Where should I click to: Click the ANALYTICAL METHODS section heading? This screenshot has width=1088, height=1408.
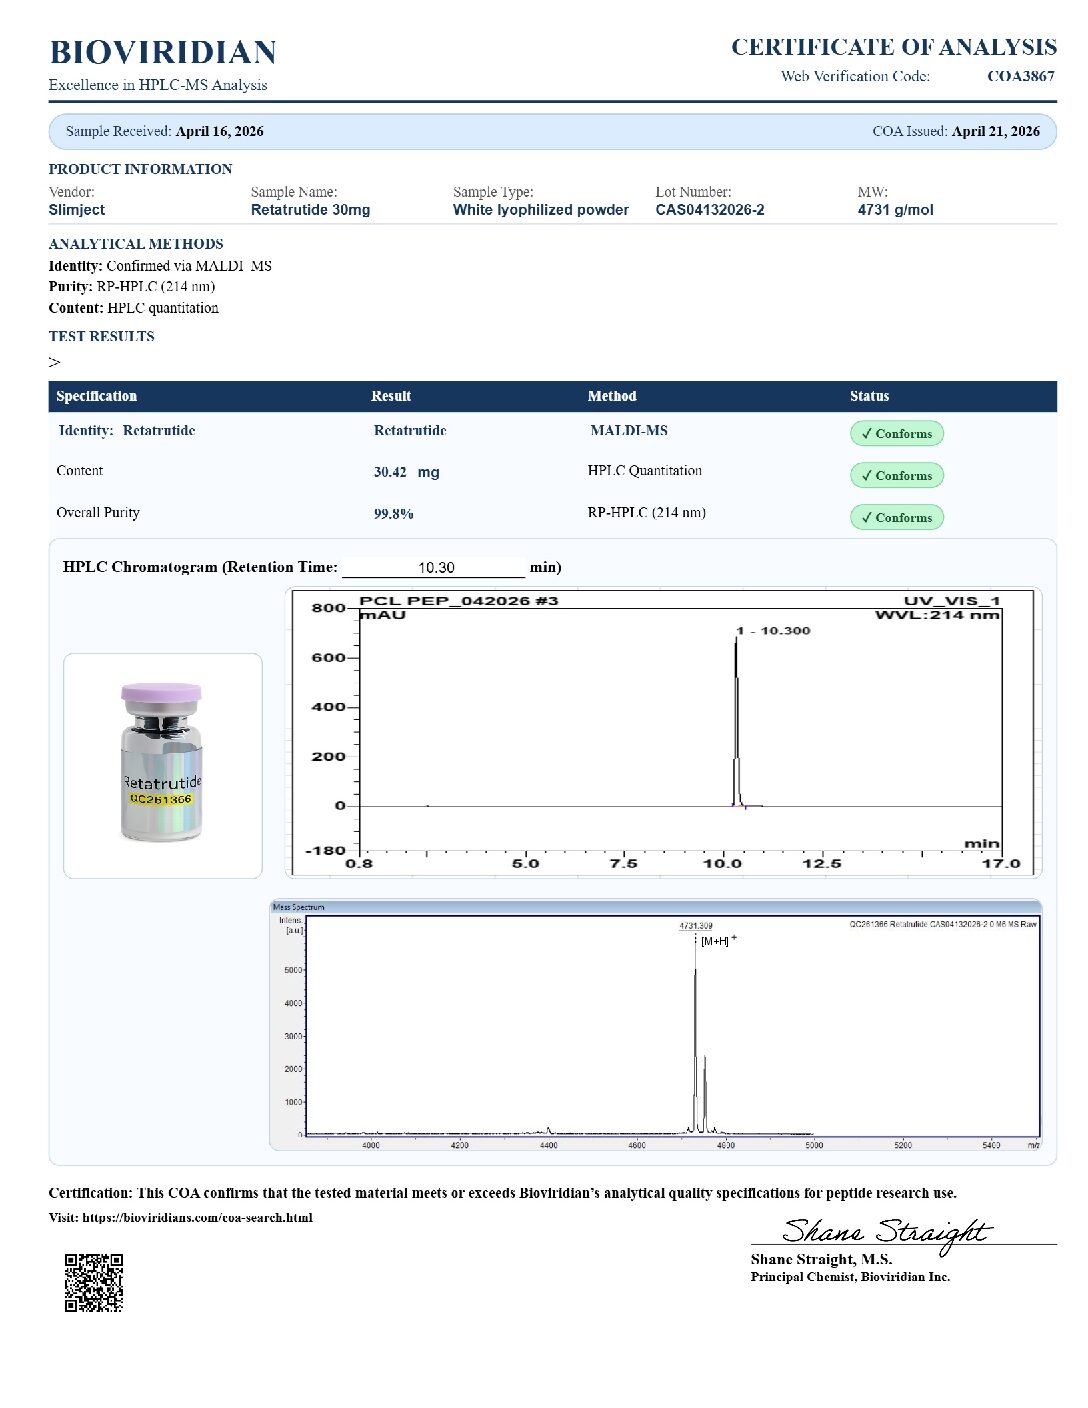tap(136, 244)
